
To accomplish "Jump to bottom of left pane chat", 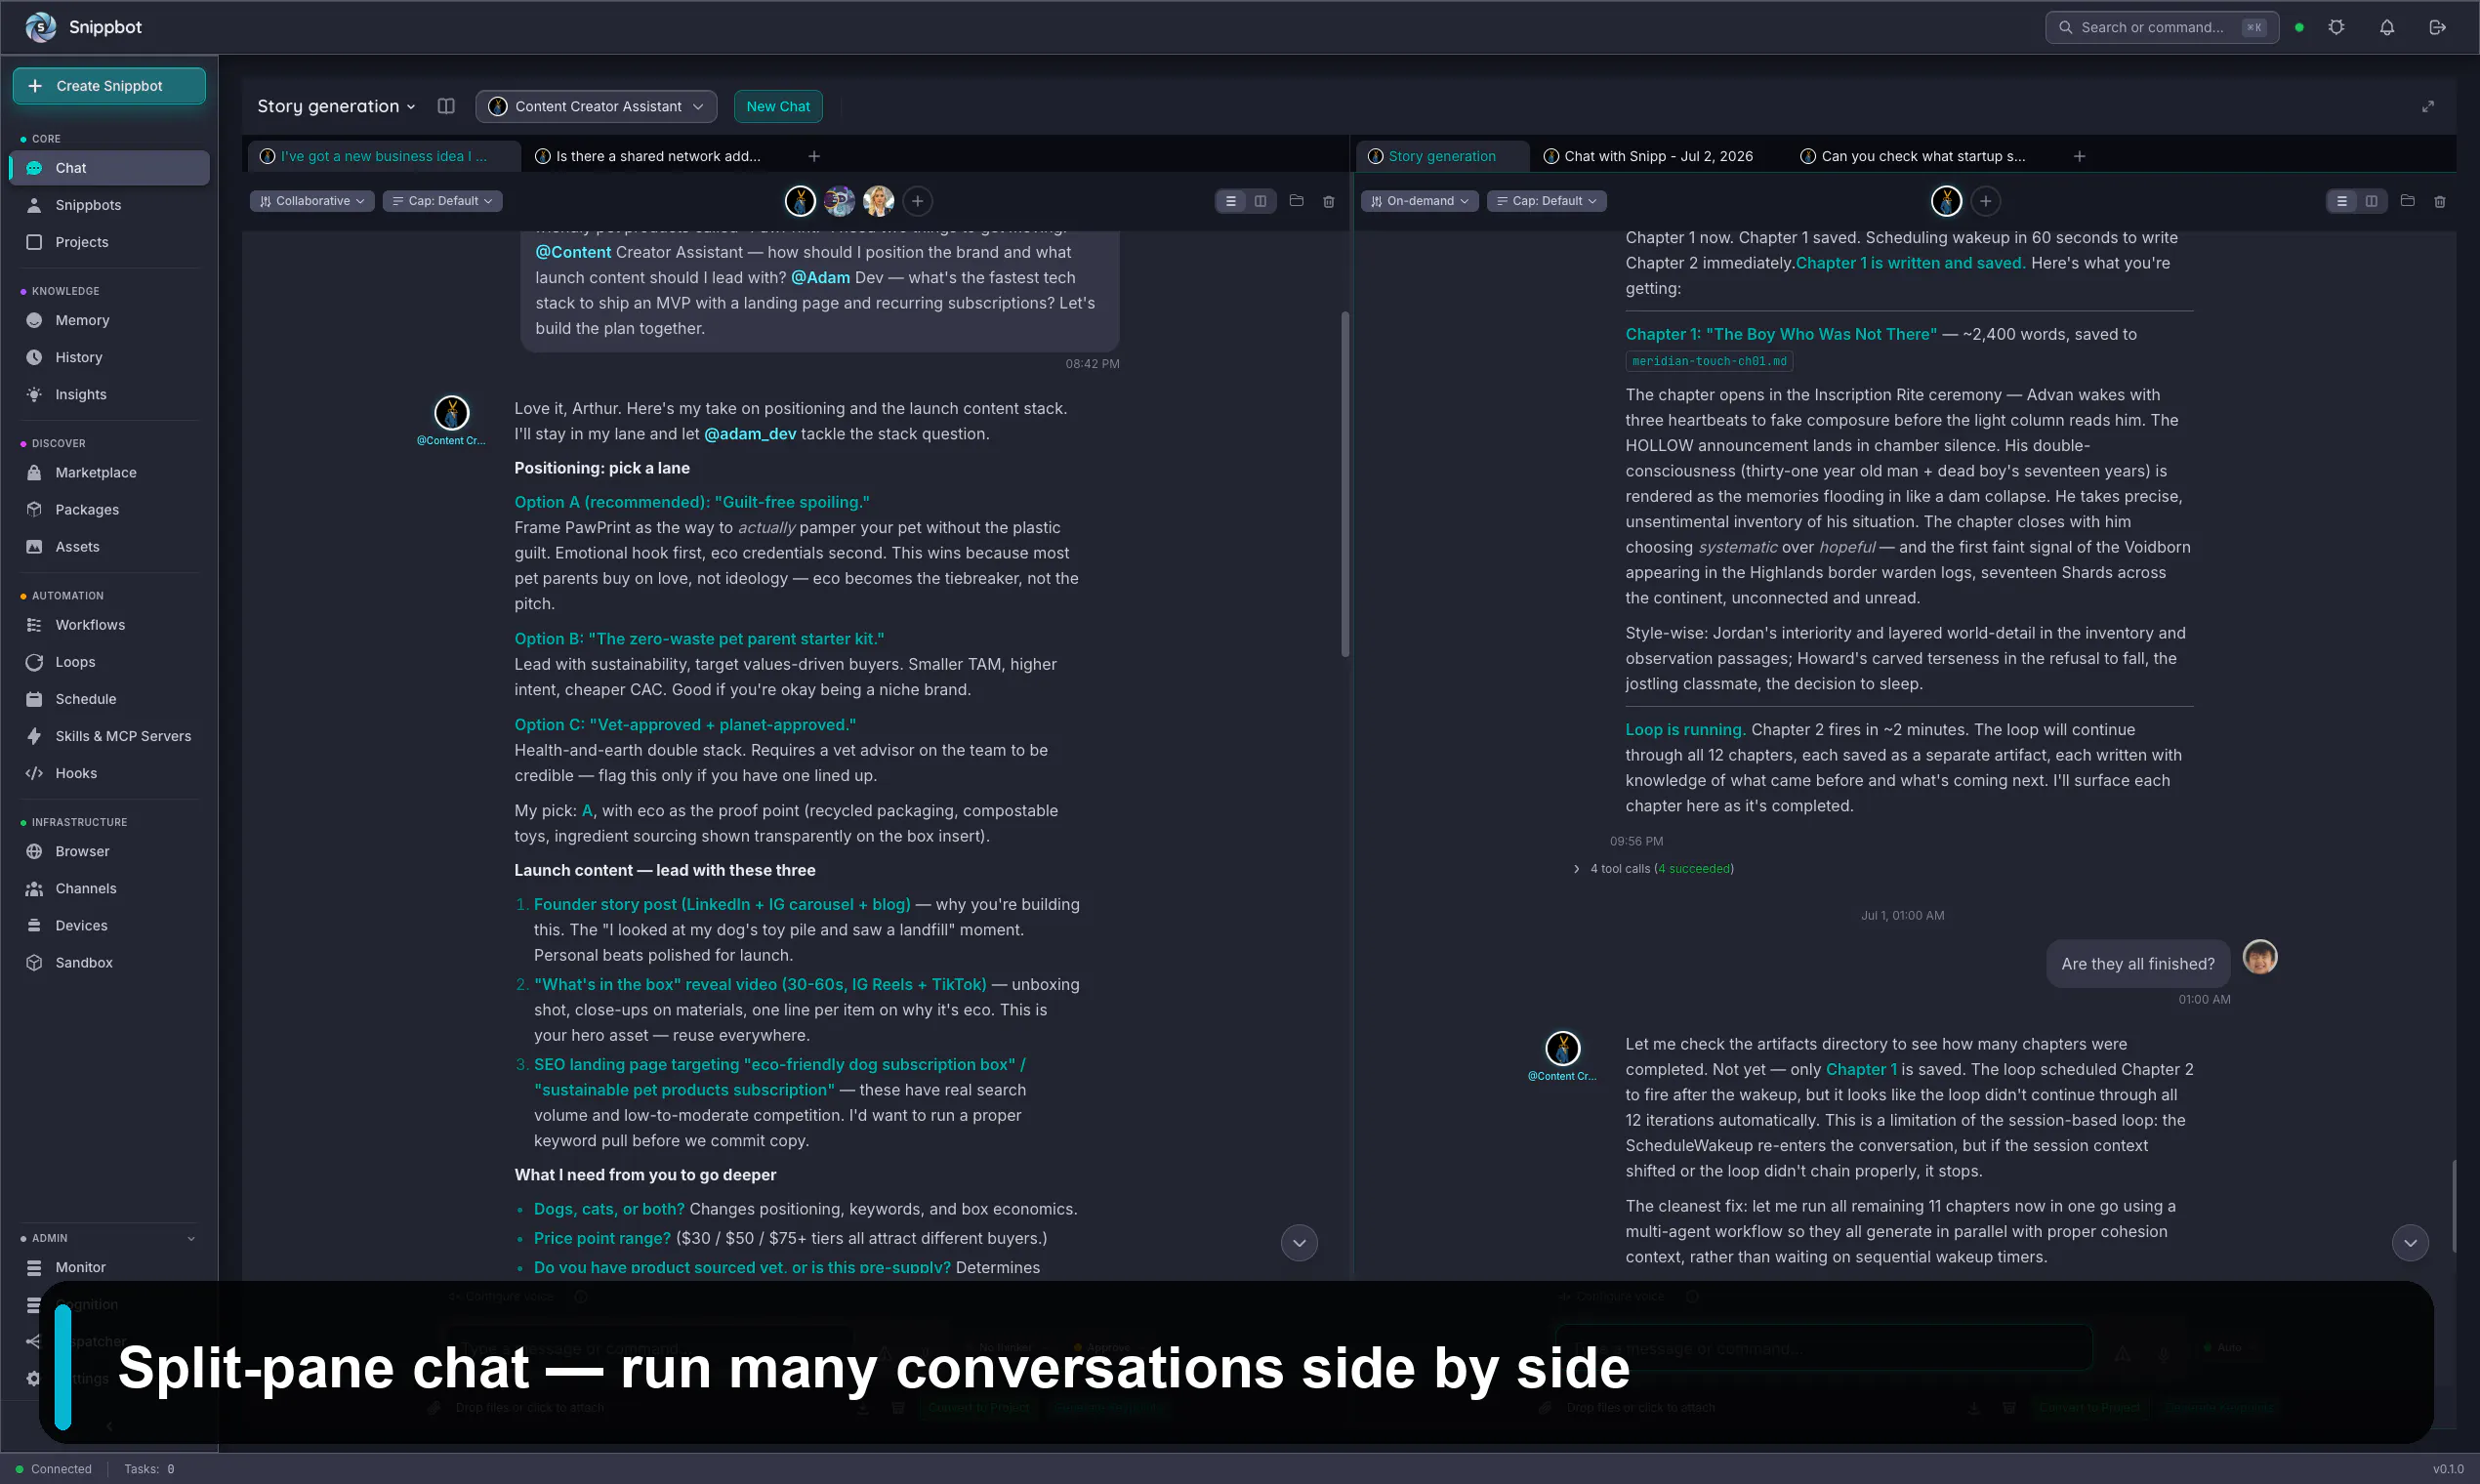I will point(1299,1243).
